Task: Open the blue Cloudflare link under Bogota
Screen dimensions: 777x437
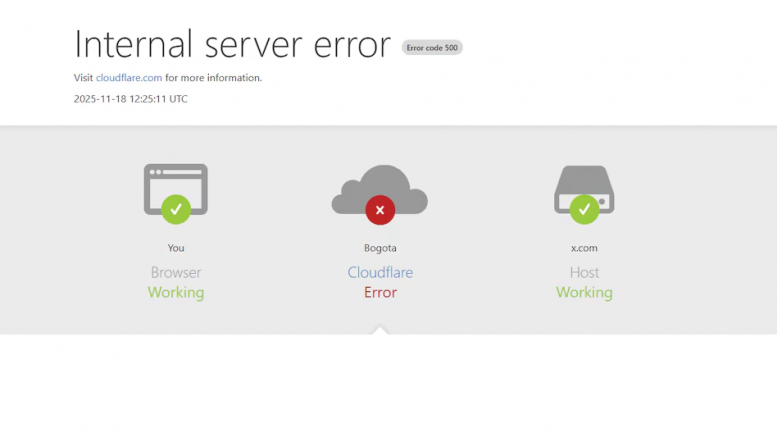Action: 380,272
